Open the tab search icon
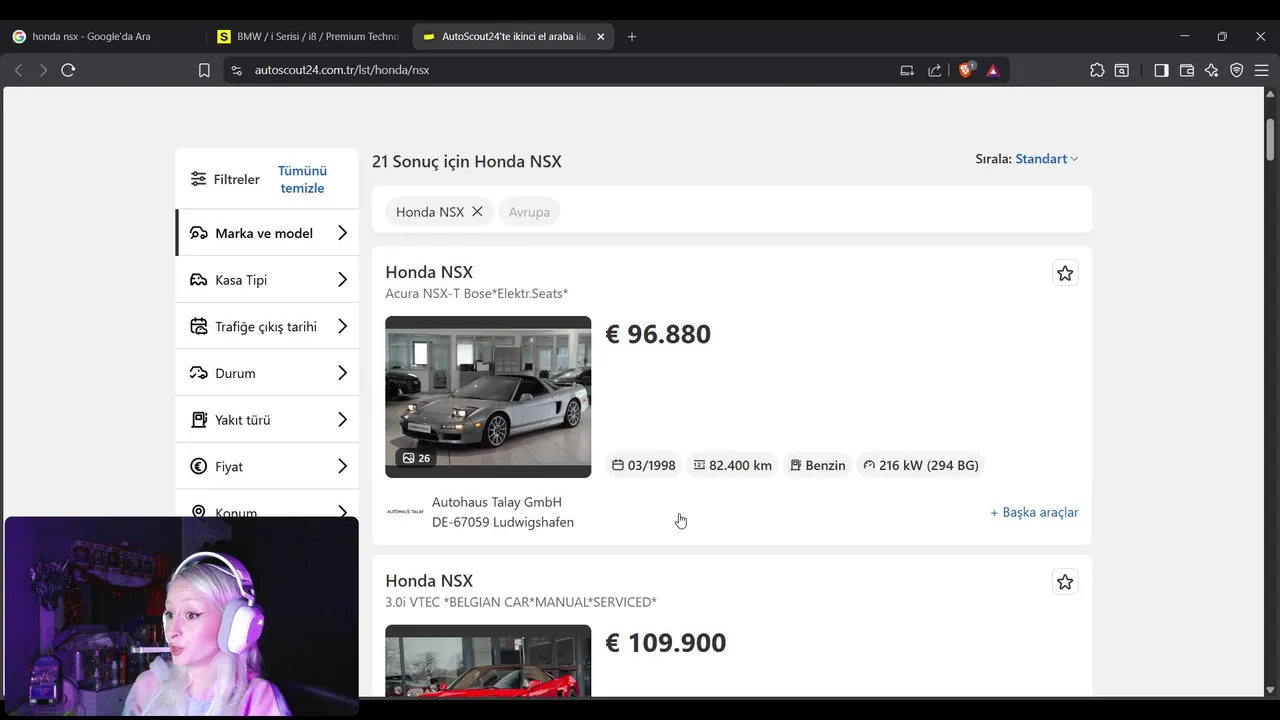Viewport: 1280px width, 720px height. (1122, 70)
